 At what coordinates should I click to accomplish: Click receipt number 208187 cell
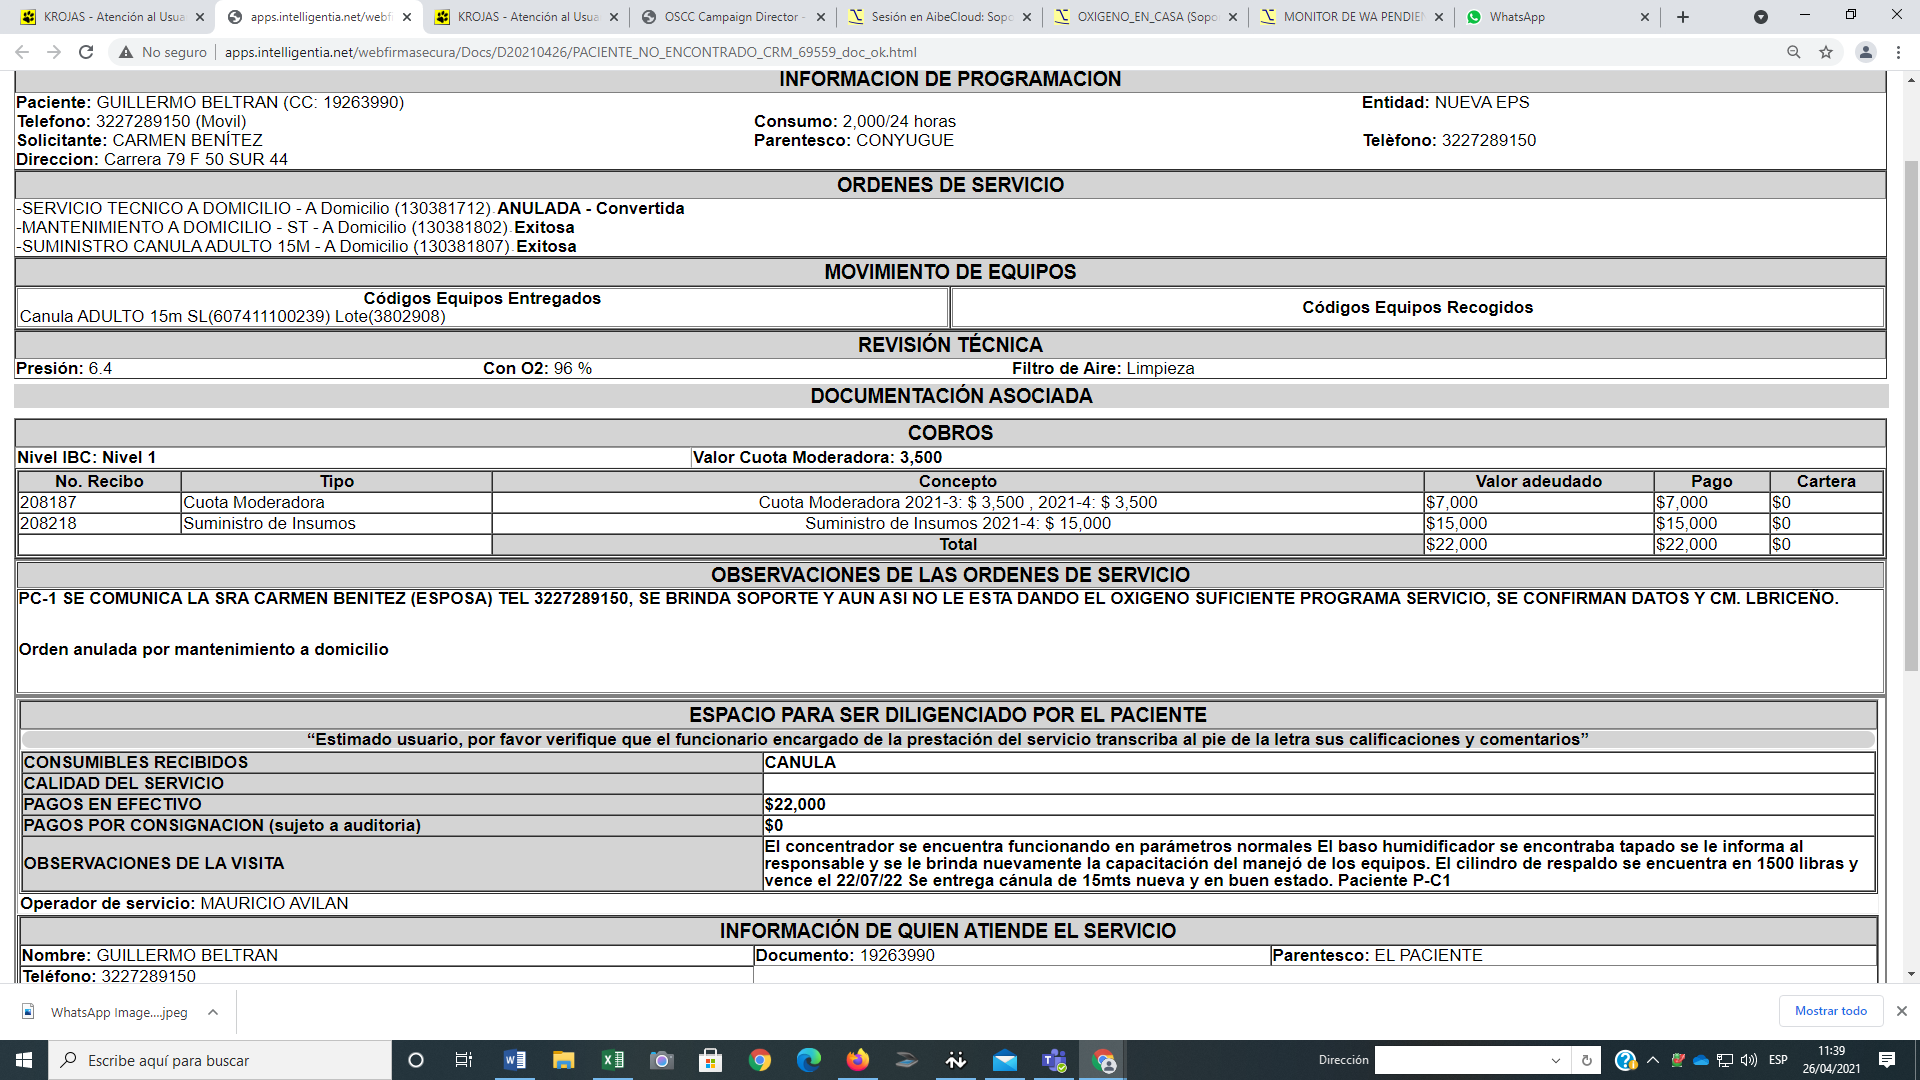(99, 502)
